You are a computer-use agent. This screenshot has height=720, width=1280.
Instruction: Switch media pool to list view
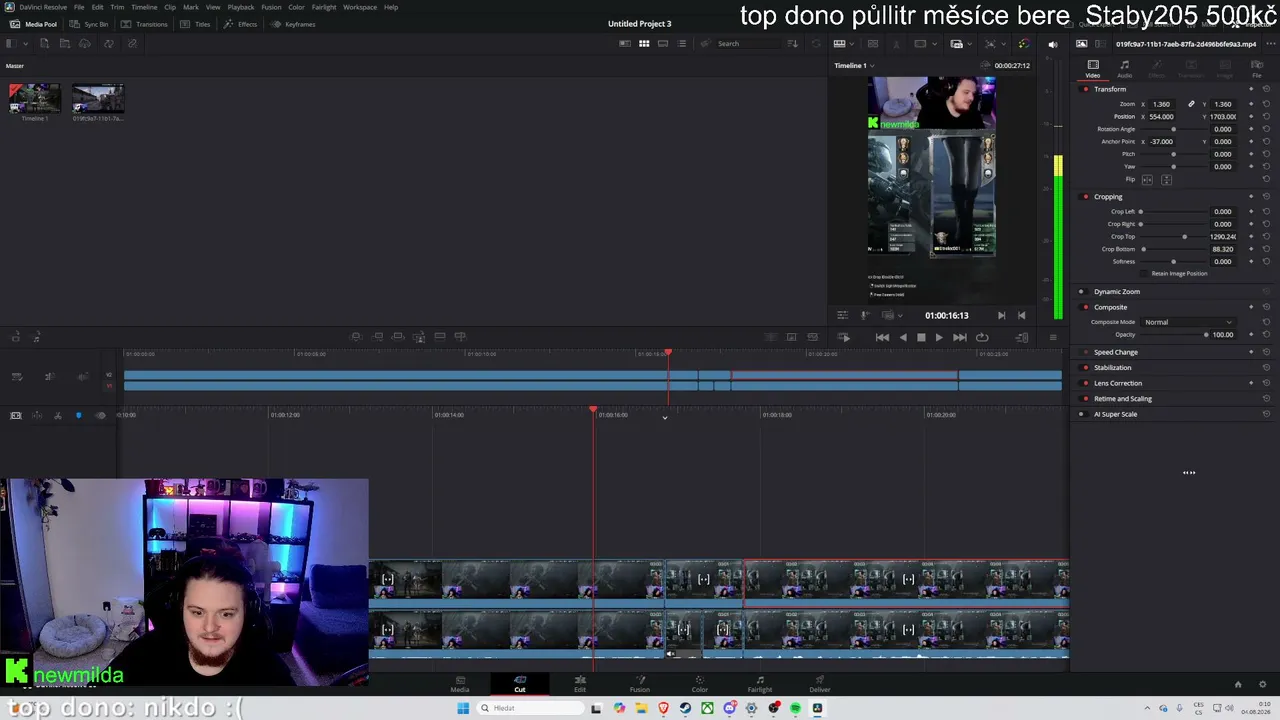pyautogui.click(x=682, y=44)
